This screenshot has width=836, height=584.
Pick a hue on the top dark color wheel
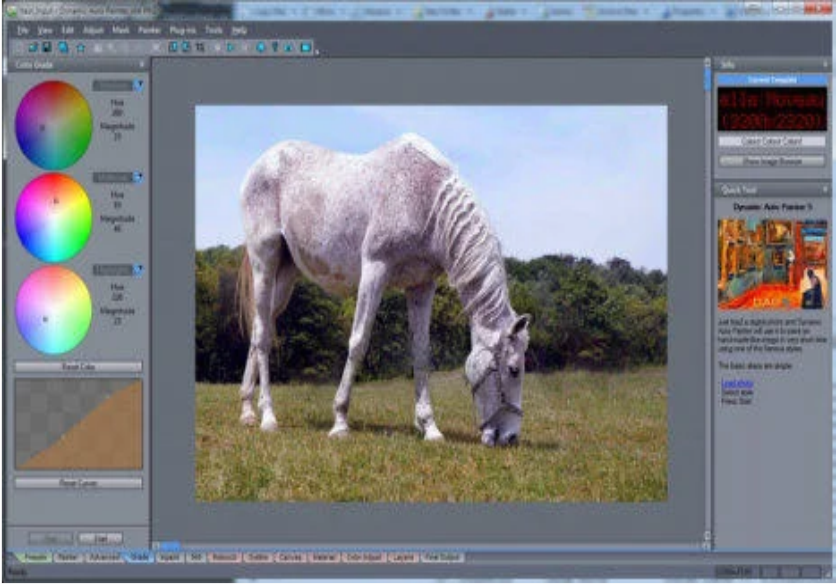[53, 125]
